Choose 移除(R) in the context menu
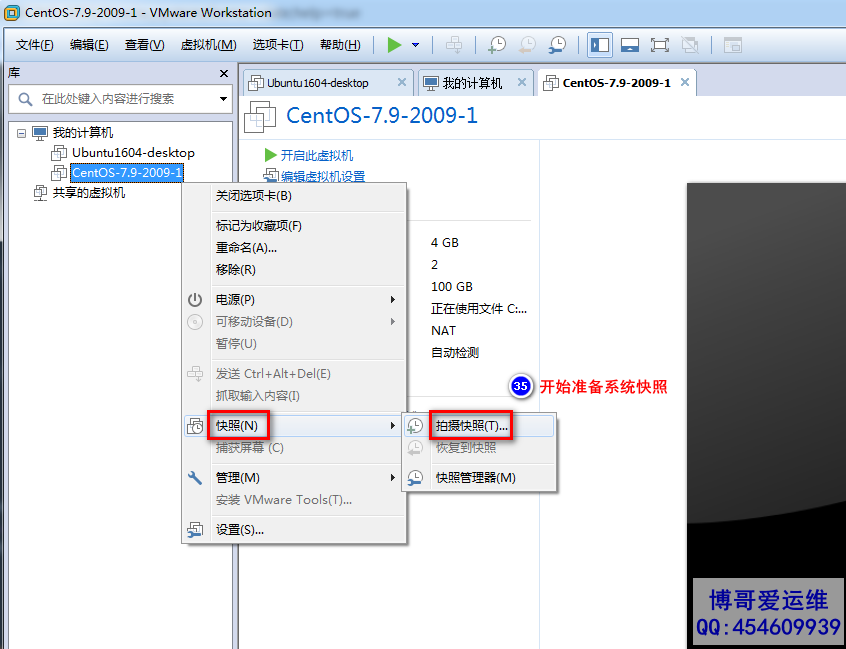Image resolution: width=846 pixels, height=649 pixels. 294,270
